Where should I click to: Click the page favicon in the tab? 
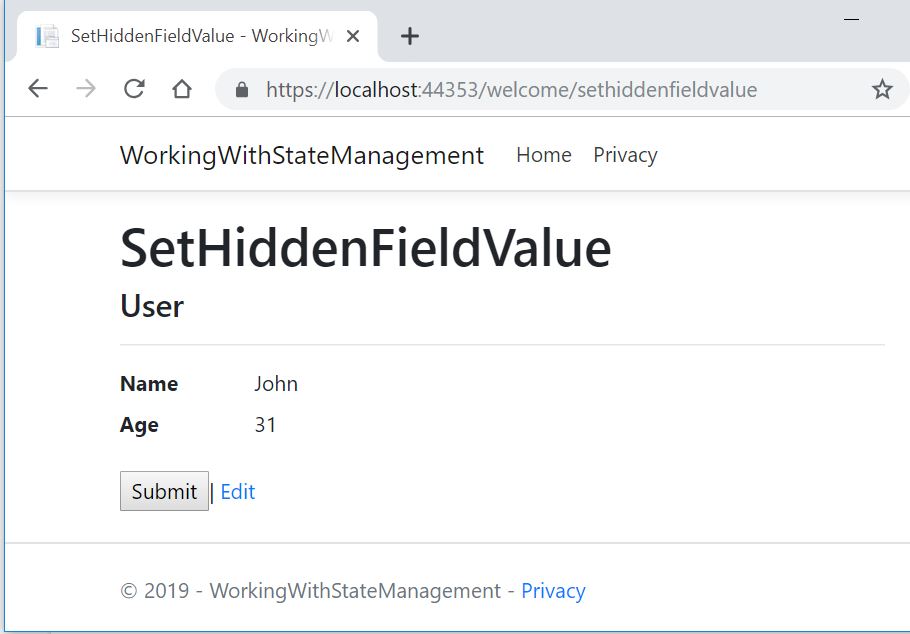[47, 37]
